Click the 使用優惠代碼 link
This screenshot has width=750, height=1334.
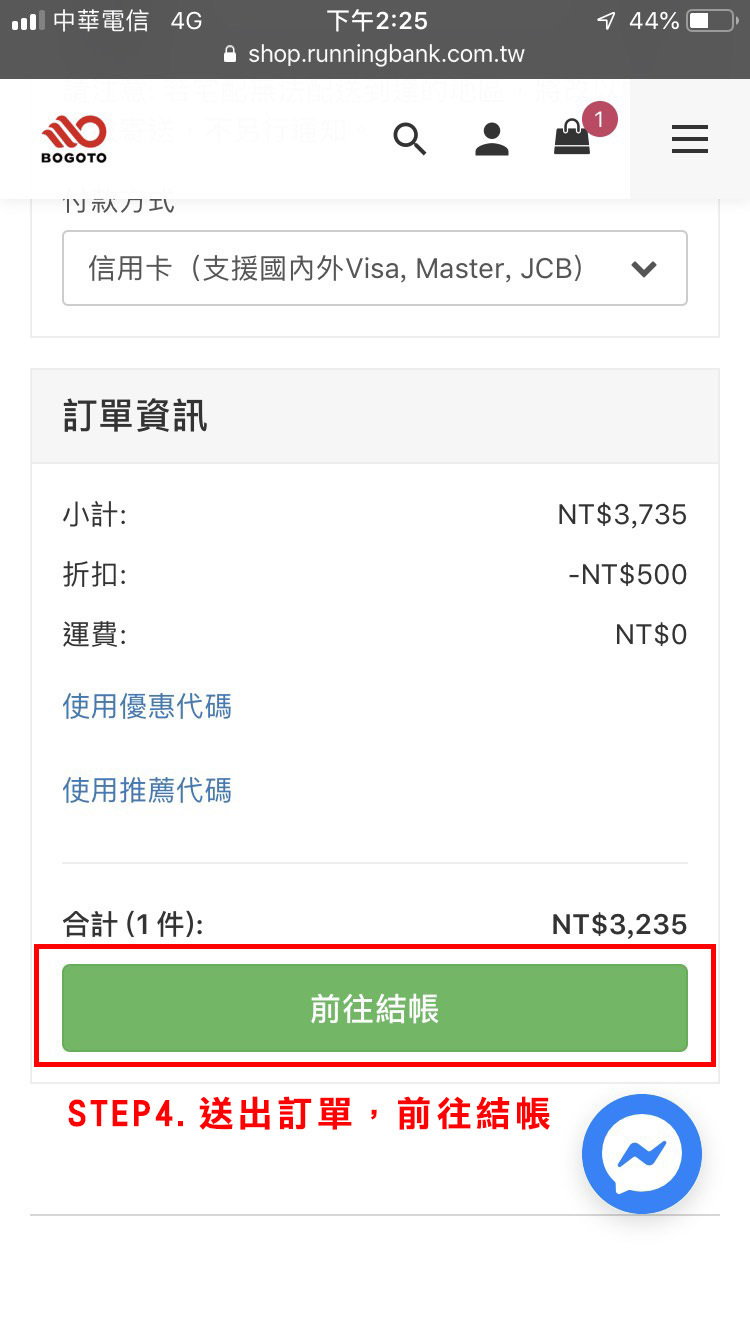[147, 707]
